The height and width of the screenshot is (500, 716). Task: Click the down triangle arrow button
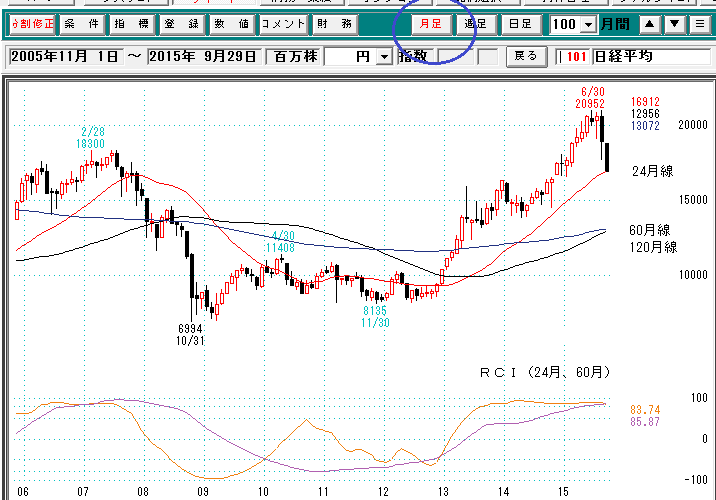tap(675, 23)
